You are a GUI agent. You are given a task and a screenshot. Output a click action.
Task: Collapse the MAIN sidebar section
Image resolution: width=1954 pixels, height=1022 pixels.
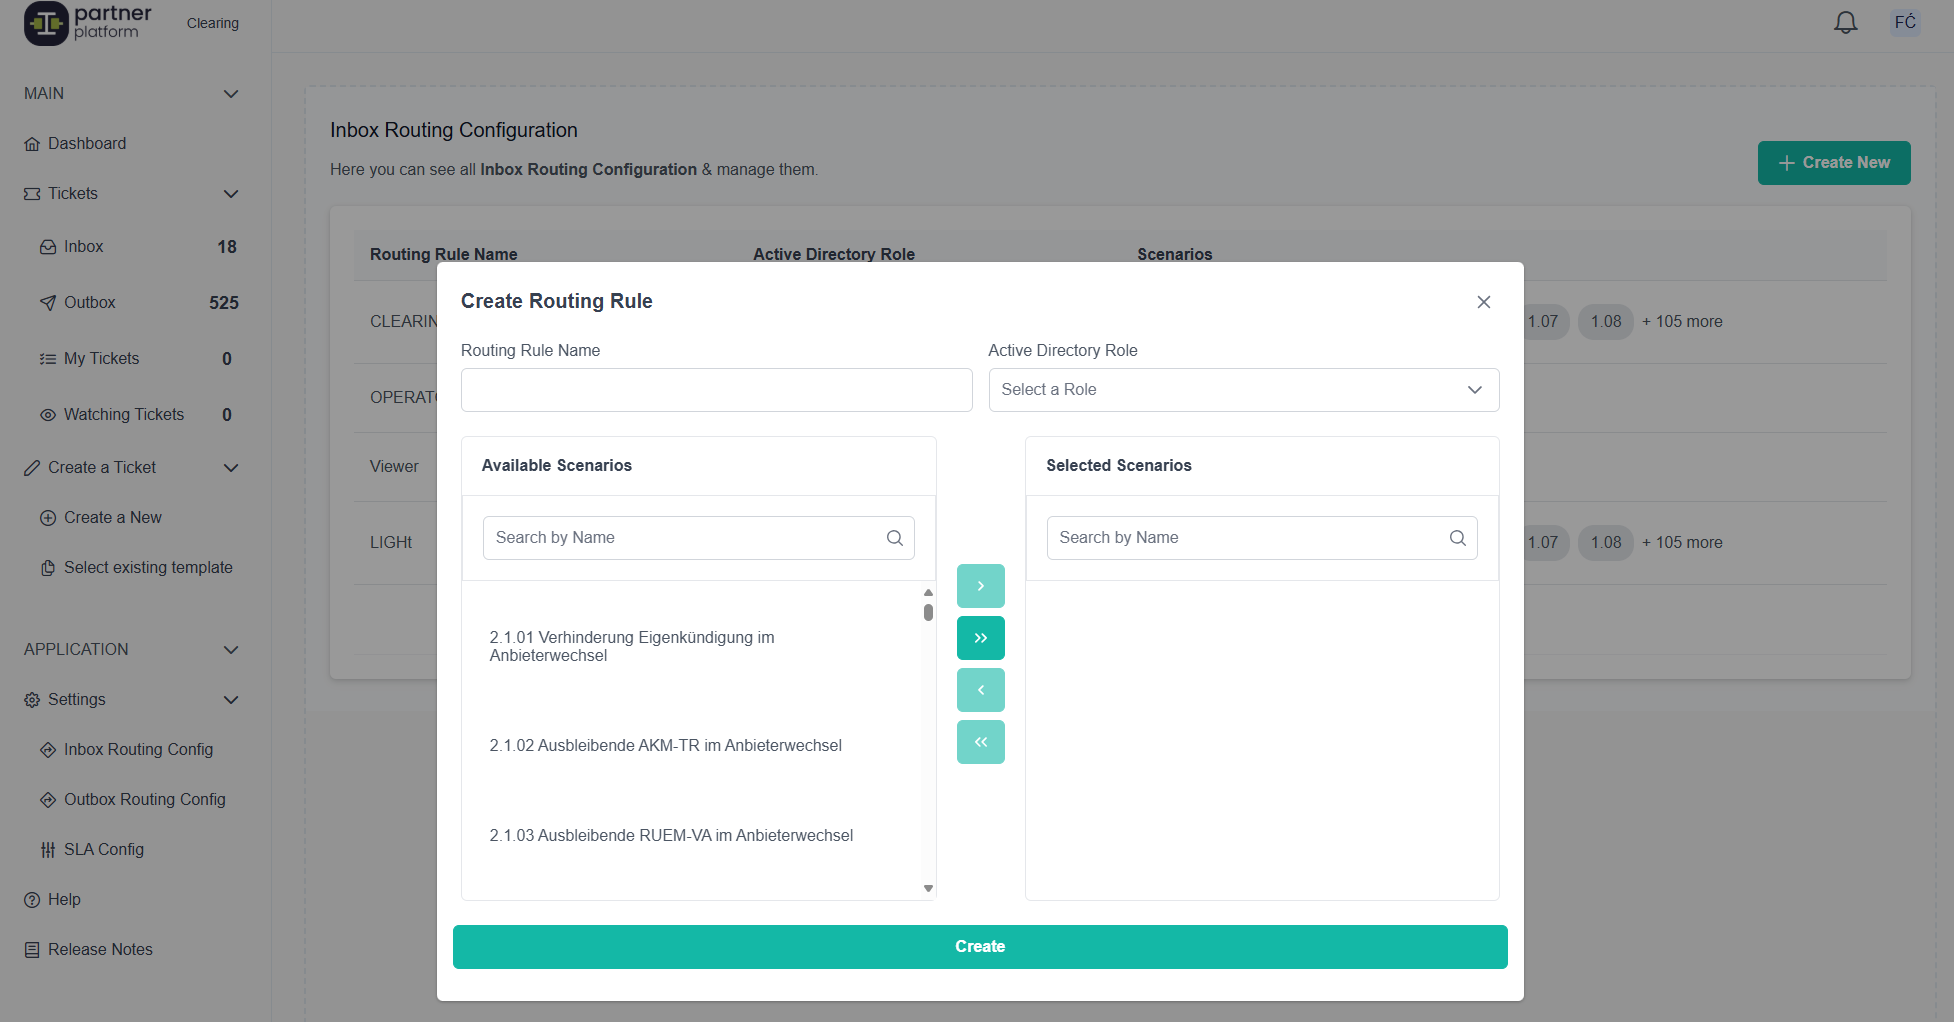click(x=231, y=94)
